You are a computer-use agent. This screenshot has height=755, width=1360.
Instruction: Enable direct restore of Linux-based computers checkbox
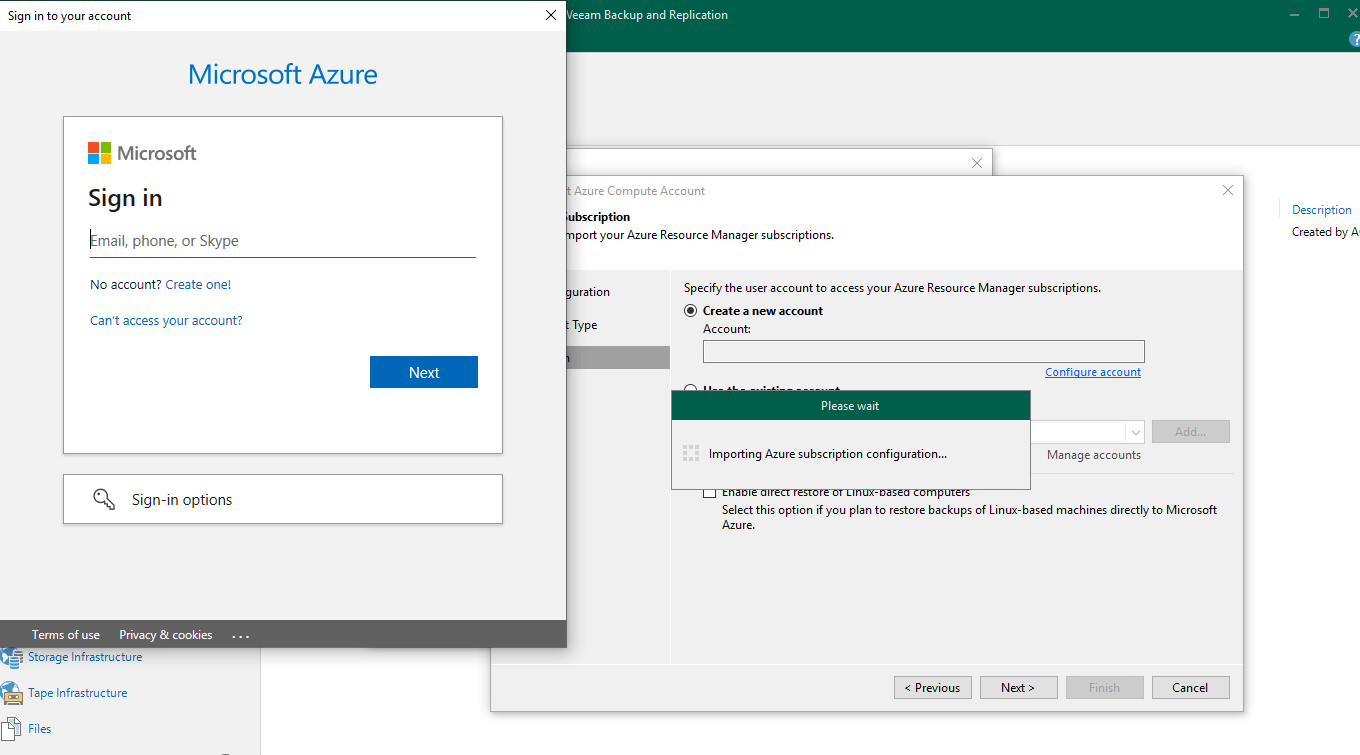pyautogui.click(x=710, y=492)
